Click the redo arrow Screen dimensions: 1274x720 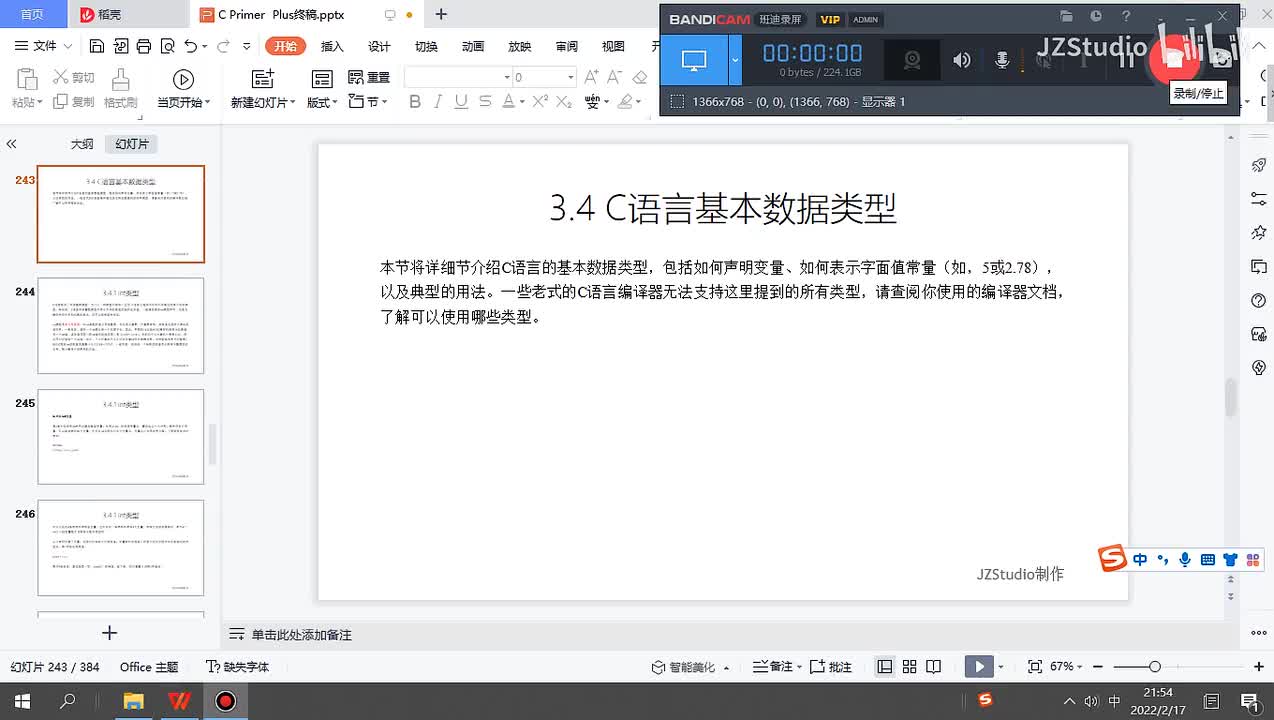pos(223,46)
